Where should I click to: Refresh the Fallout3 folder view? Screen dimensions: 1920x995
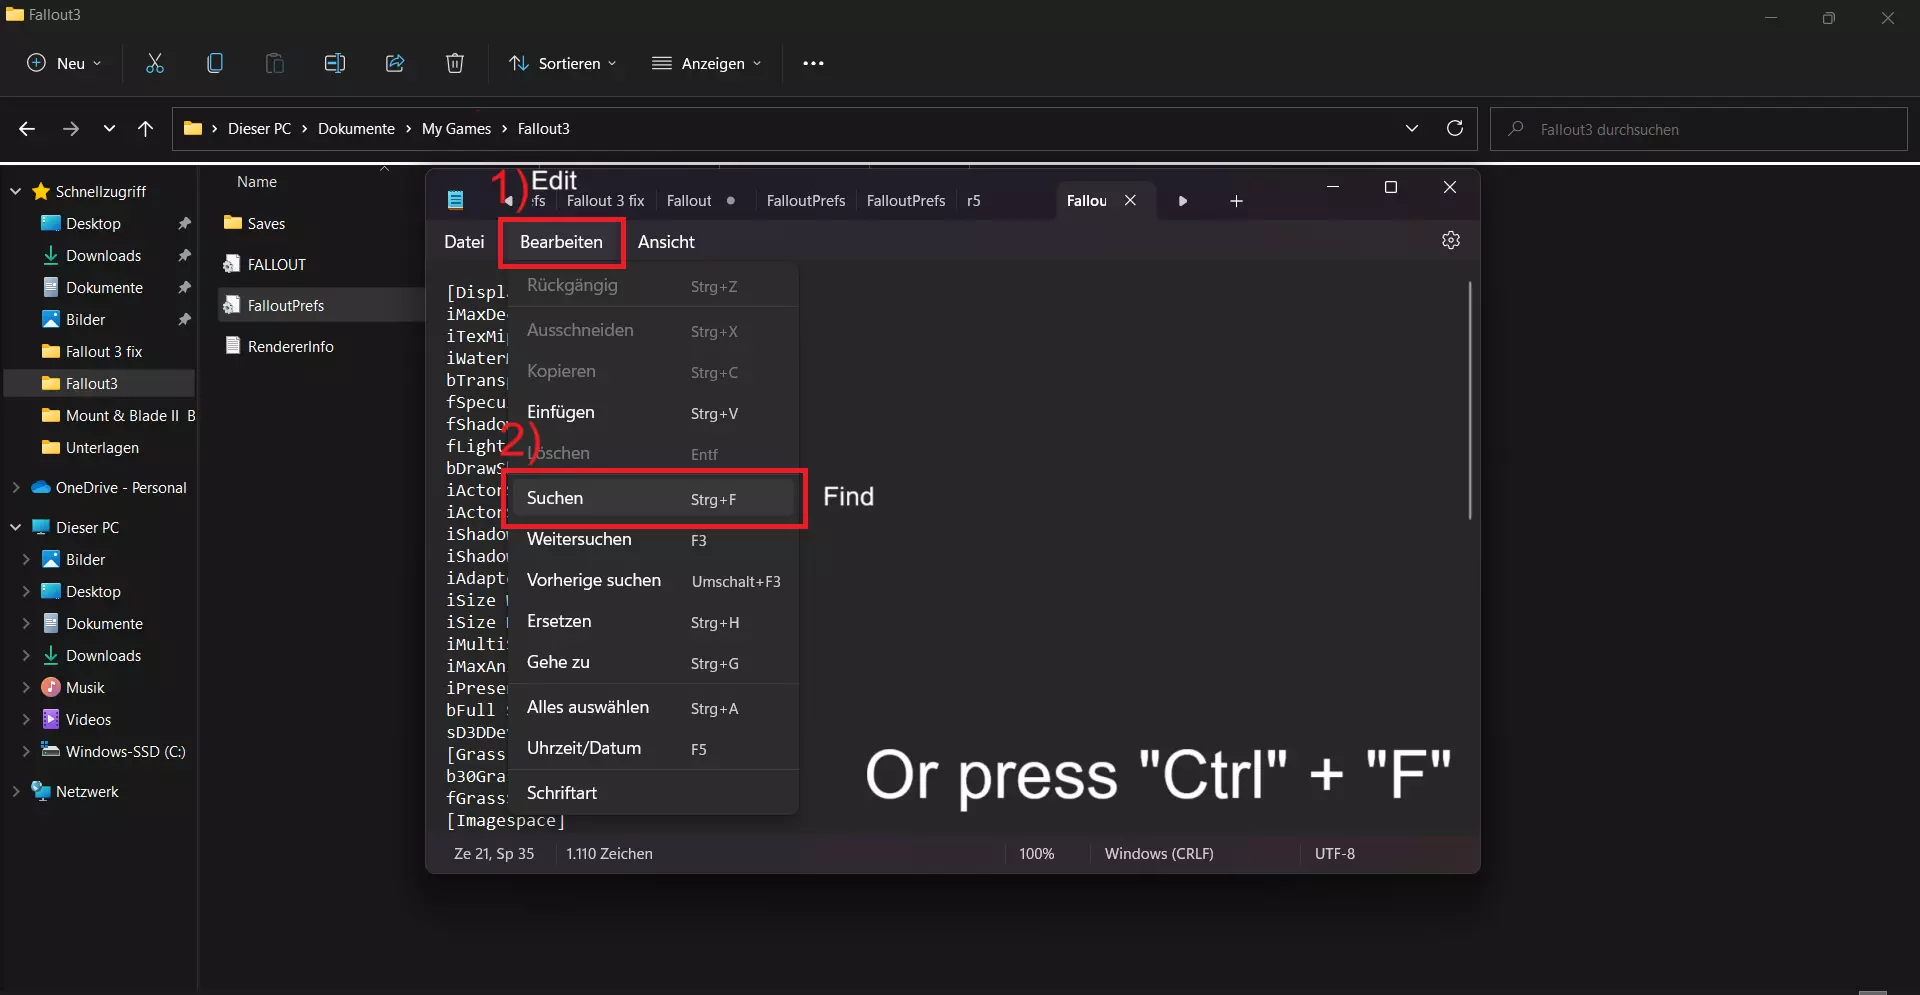[1455, 128]
